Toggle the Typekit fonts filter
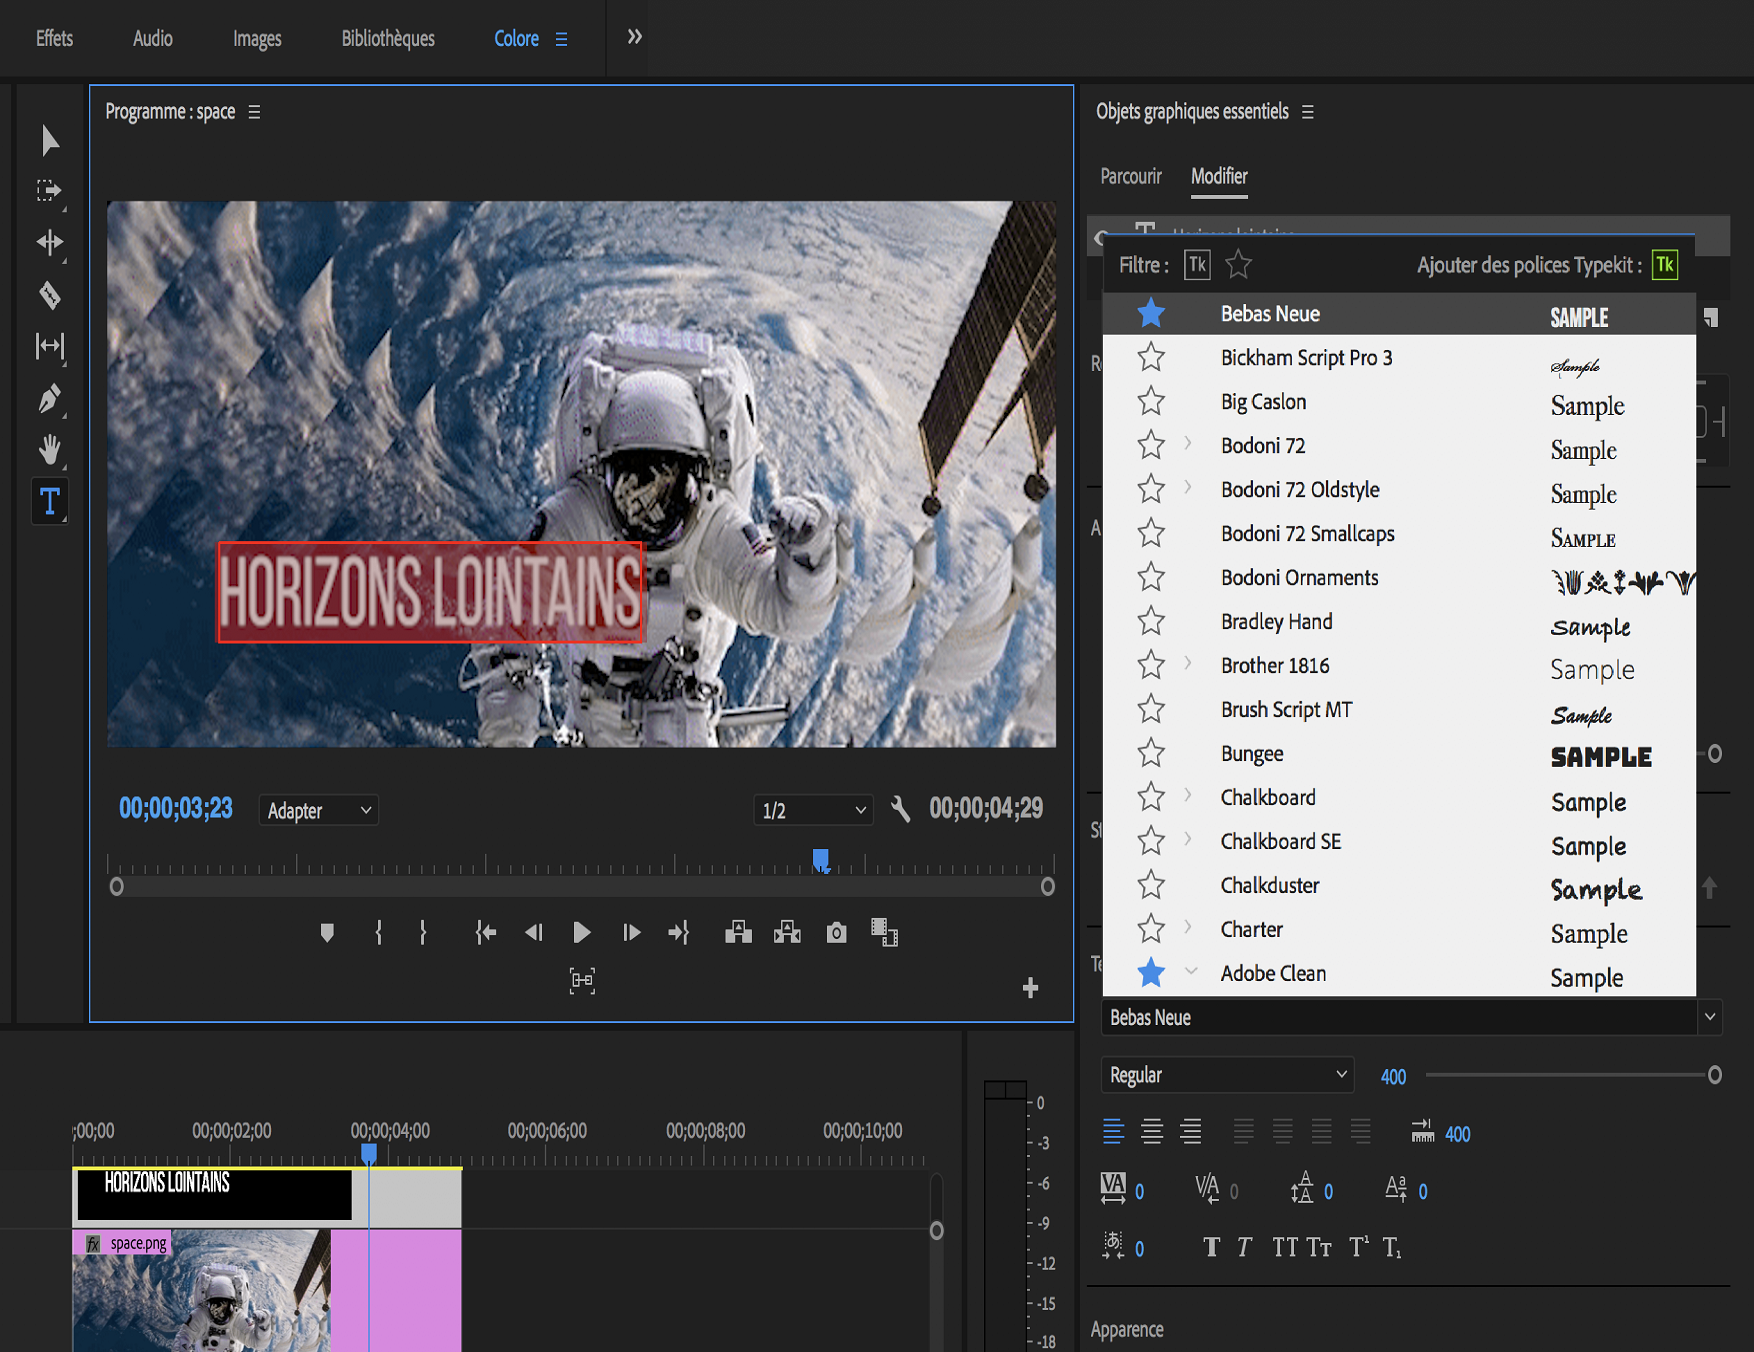Screen dimensions: 1754x1352 coord(1197,265)
